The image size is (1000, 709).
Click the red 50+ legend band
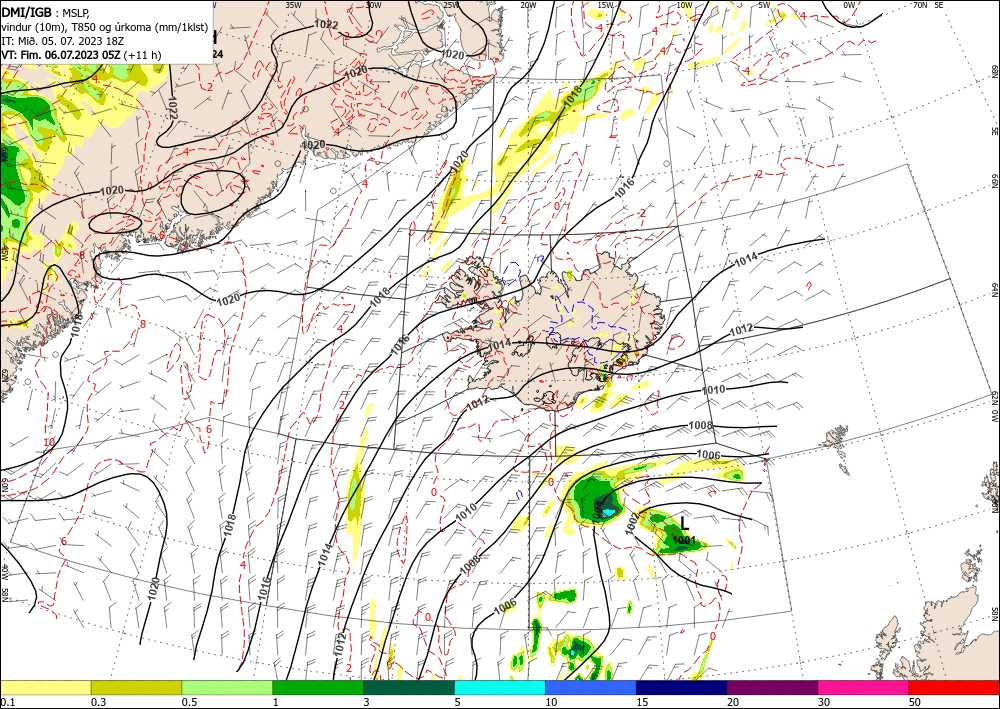click(954, 687)
